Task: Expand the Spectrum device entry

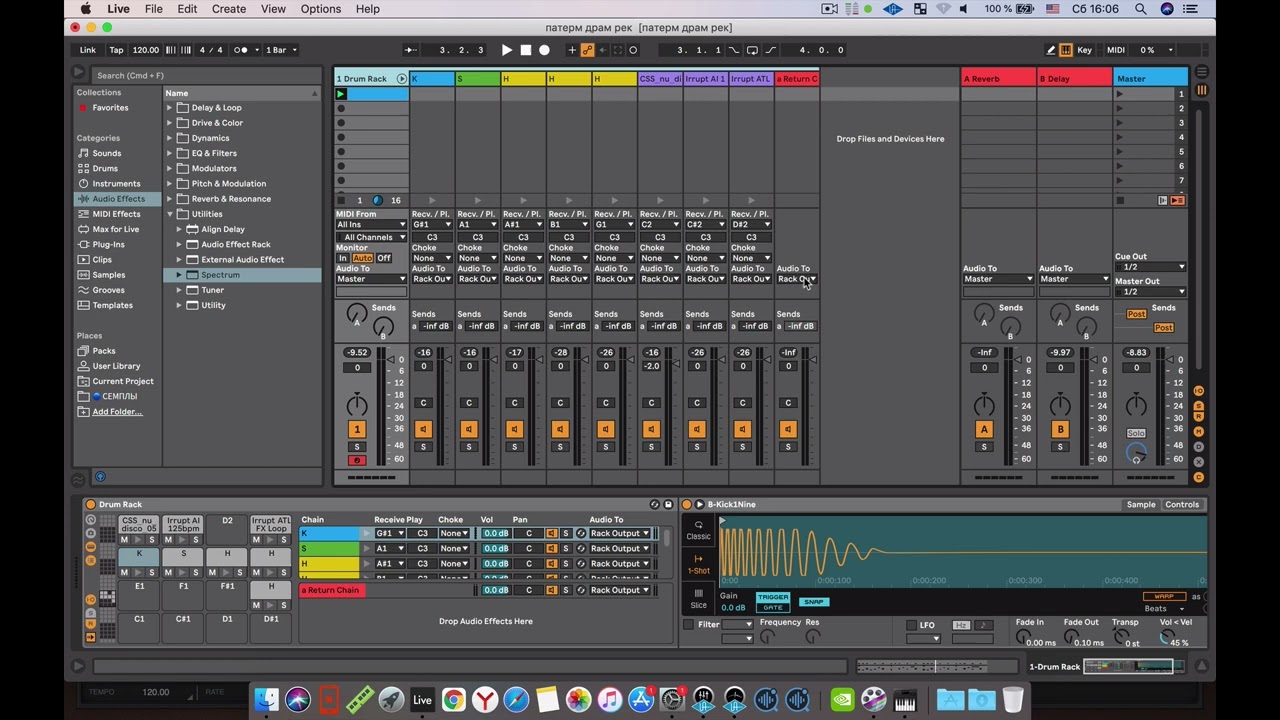Action: pos(180,275)
